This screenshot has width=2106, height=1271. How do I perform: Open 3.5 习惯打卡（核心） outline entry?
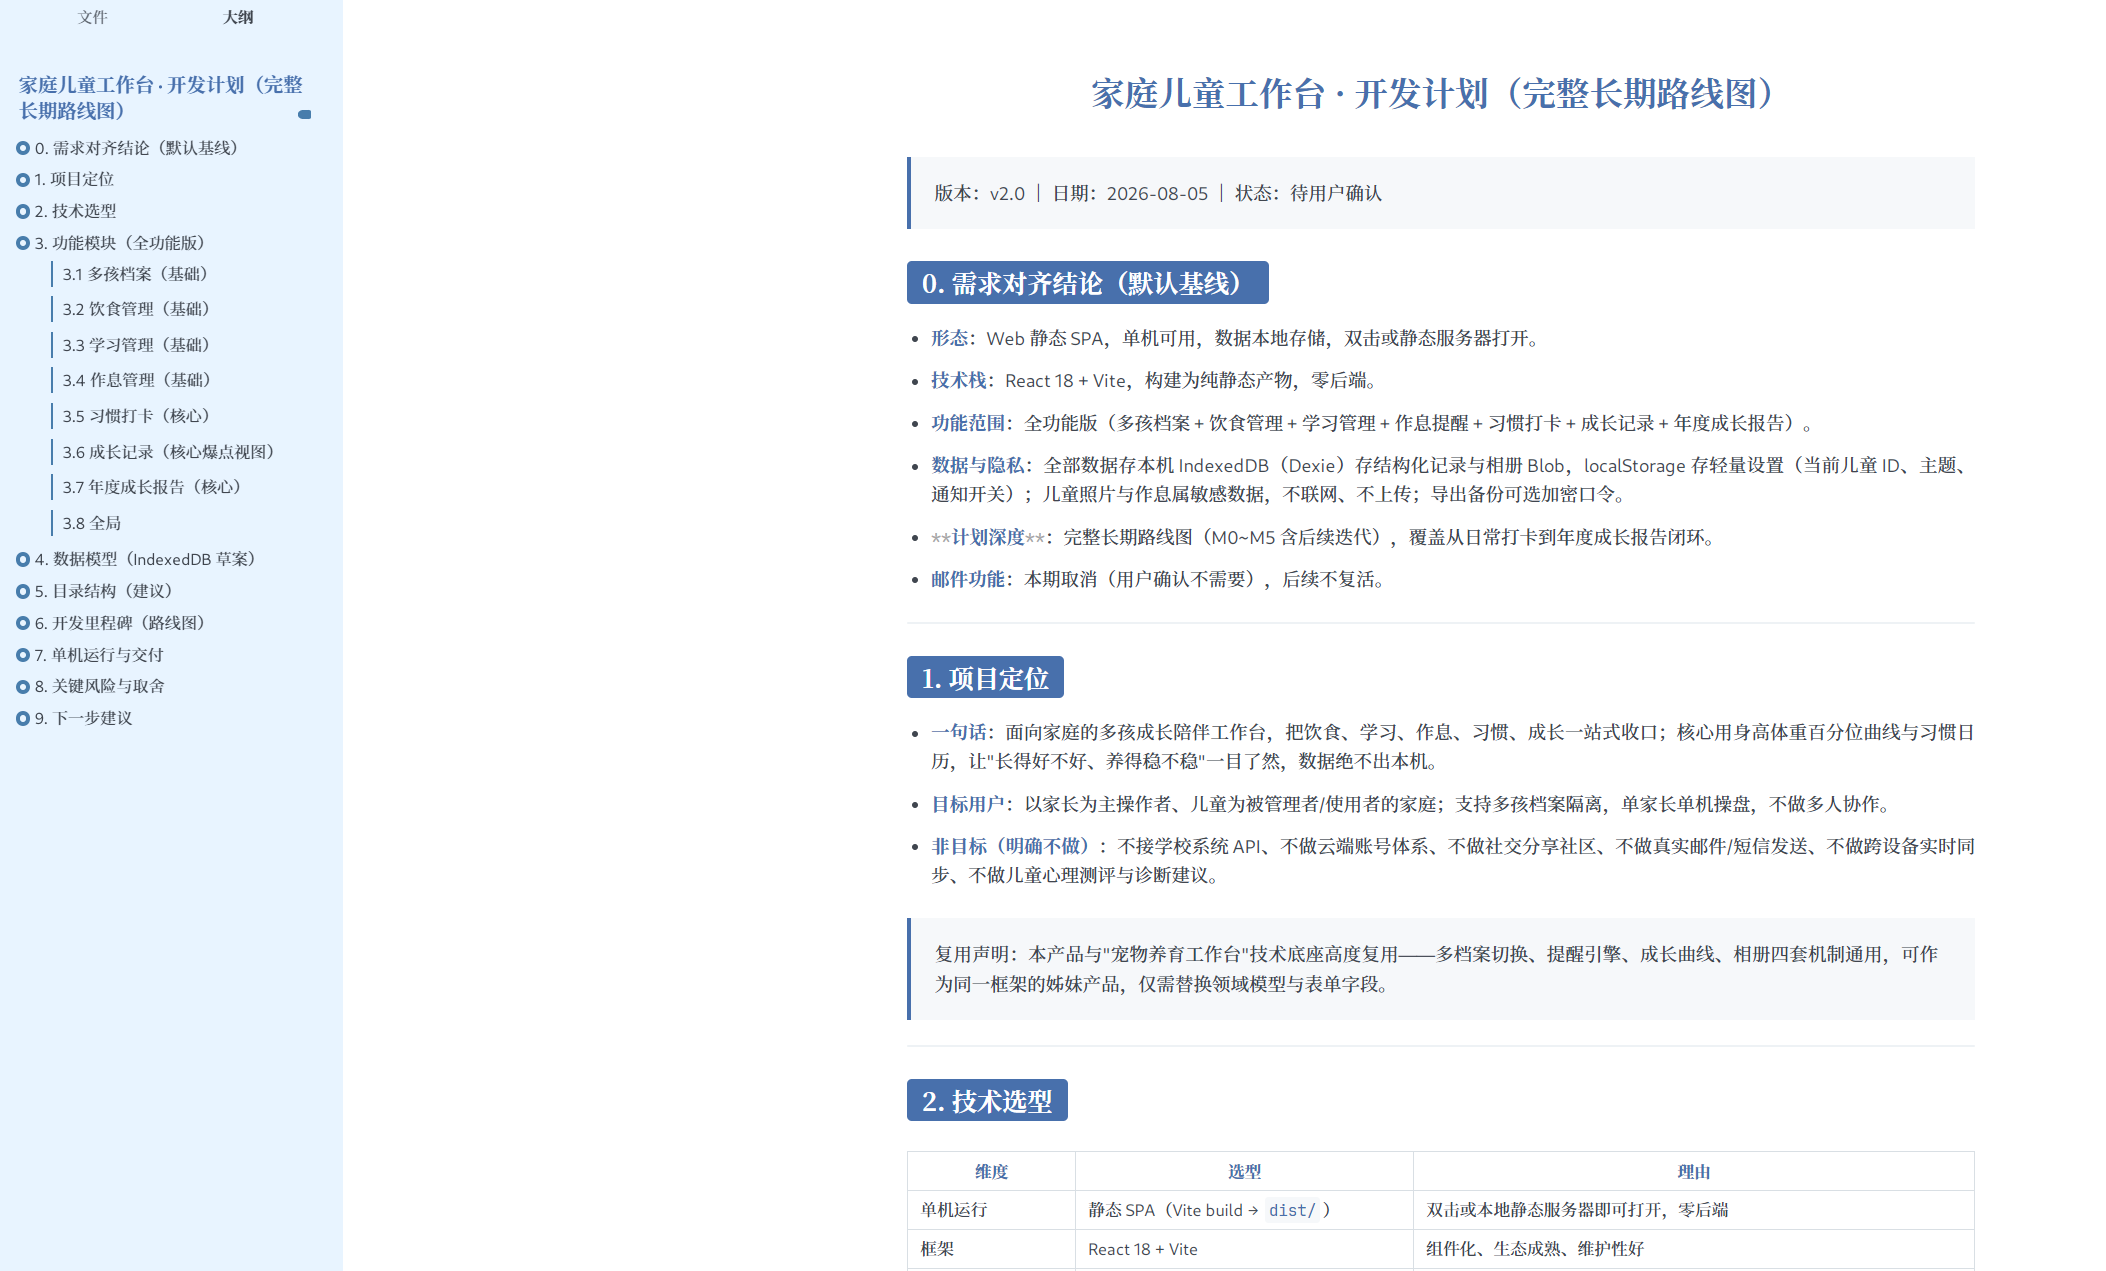pyautogui.click(x=136, y=416)
